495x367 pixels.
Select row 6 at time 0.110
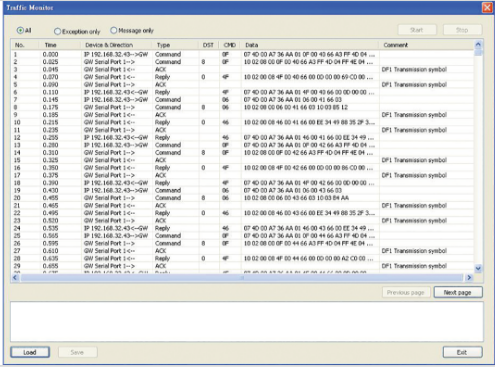tap(243, 92)
